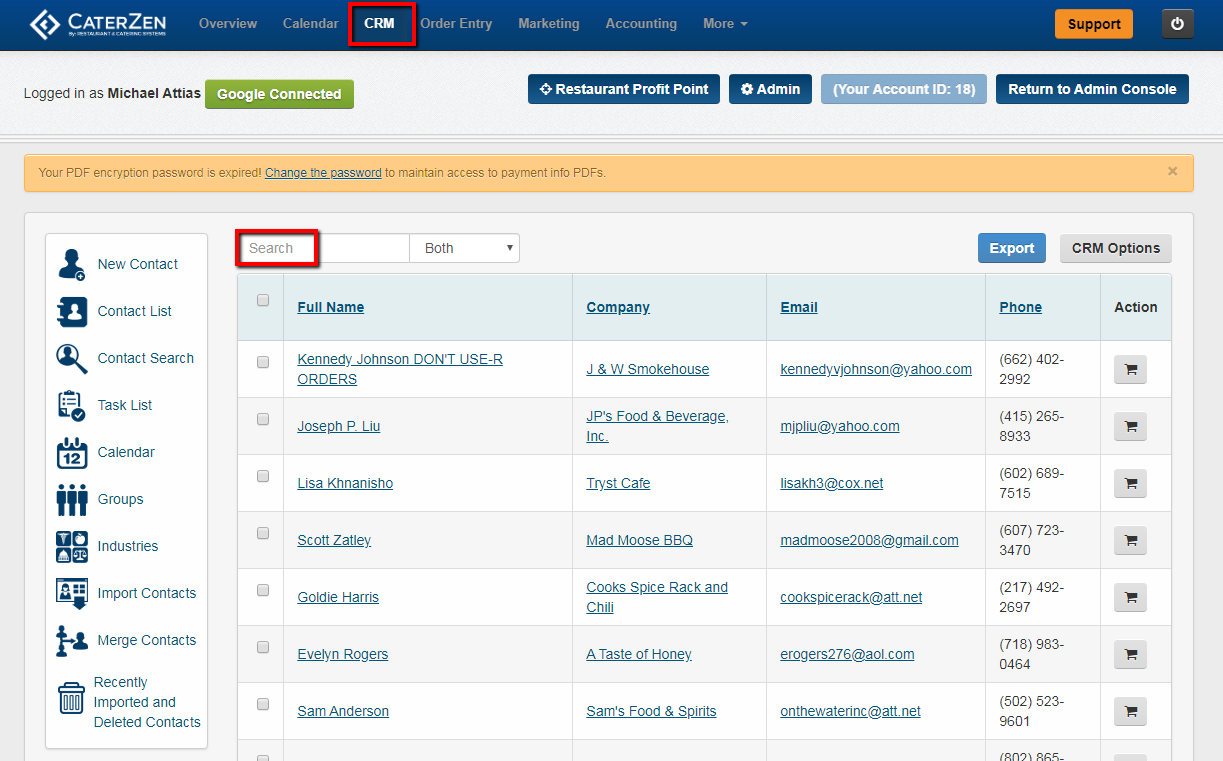Open New Contact via its person icon
The image size is (1223, 761).
coord(72,264)
